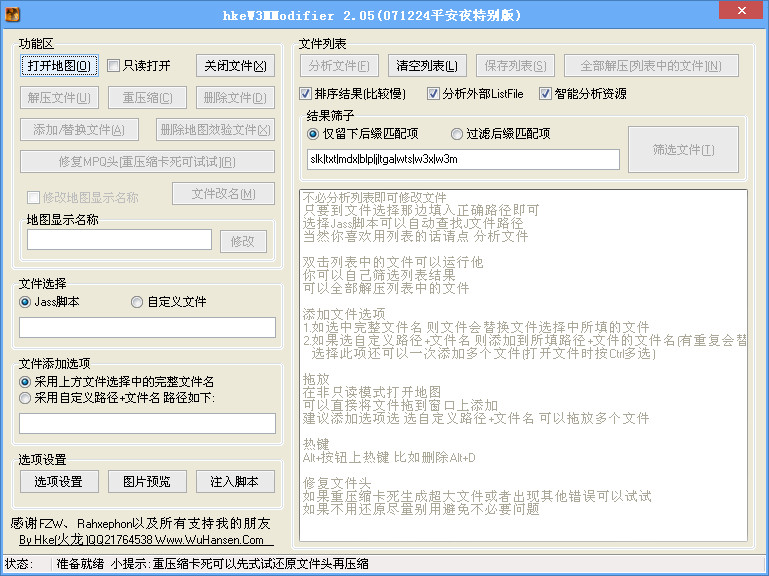Click the 添加/替换文件(A) button
The width and height of the screenshot is (769, 576).
pyautogui.click(x=79, y=130)
